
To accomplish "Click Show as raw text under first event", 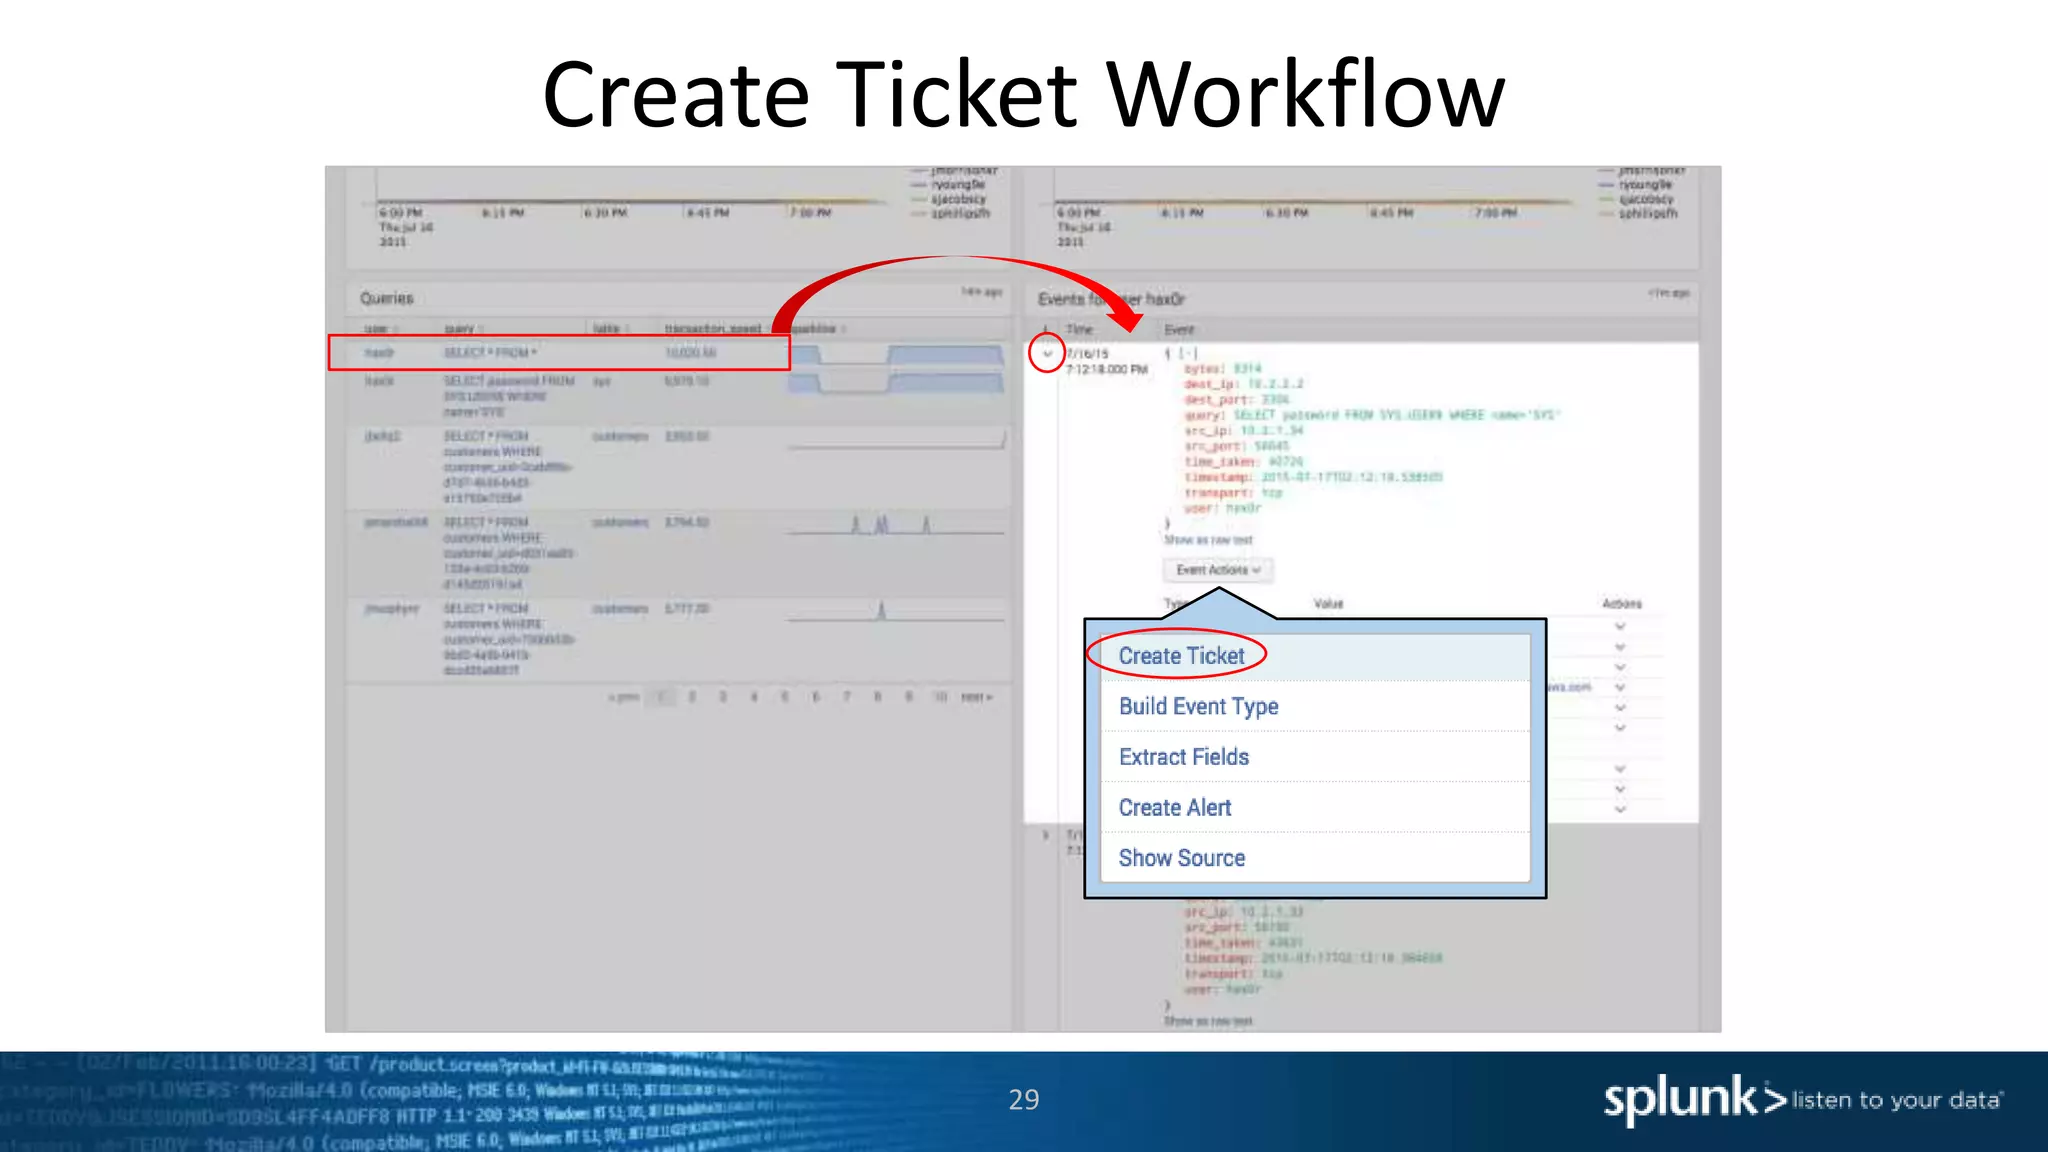I will click(1208, 540).
